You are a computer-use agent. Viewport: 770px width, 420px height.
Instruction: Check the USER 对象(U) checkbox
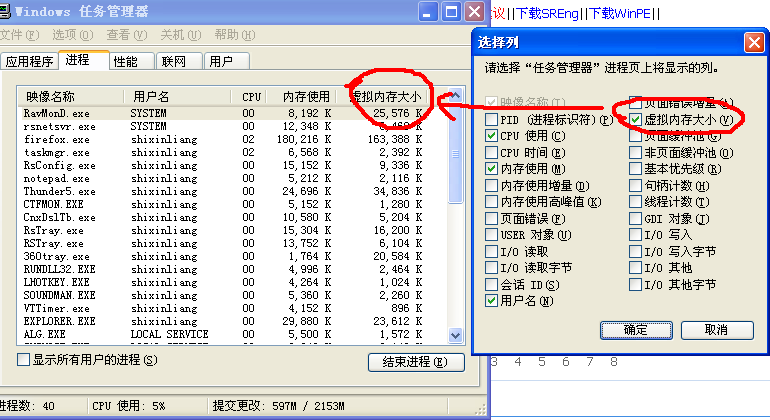tap(491, 235)
